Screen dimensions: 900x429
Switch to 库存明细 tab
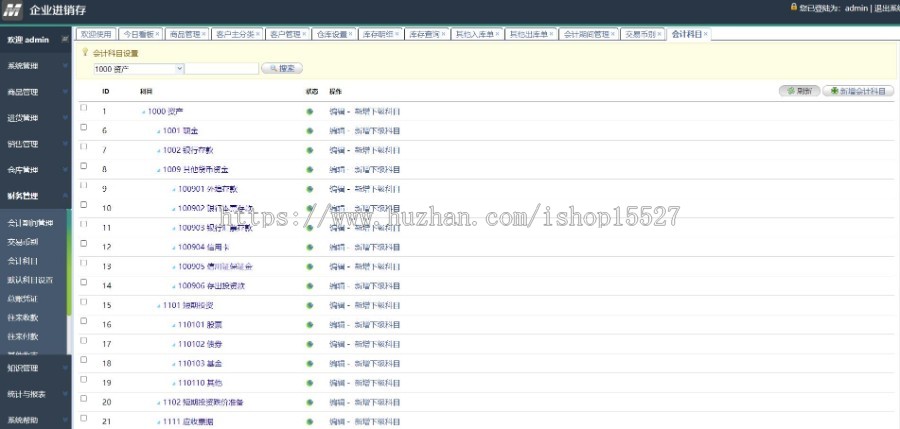click(377, 34)
